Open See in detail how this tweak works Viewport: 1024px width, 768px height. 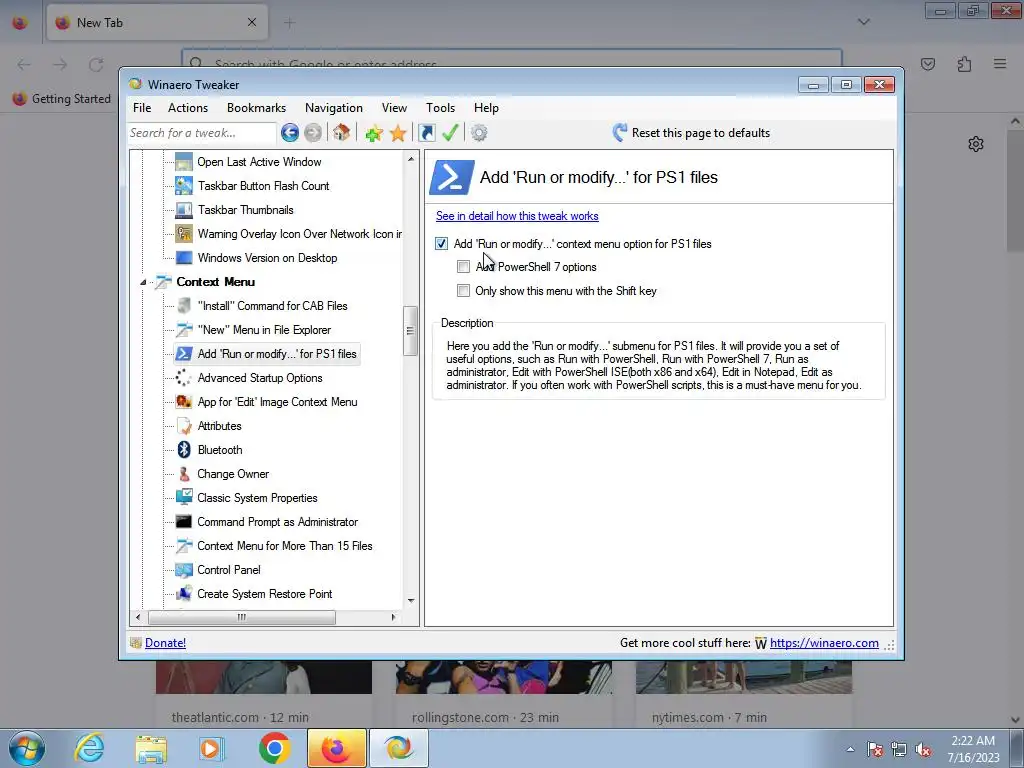(517, 216)
